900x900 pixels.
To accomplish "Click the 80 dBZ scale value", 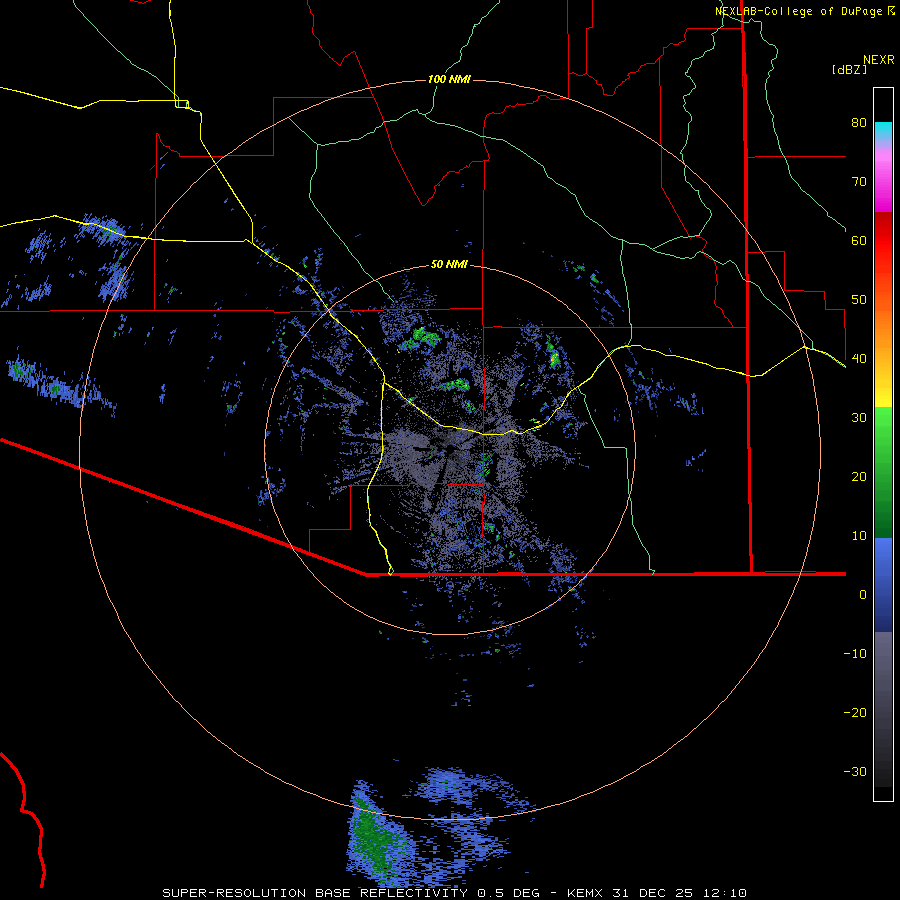I will pyautogui.click(x=859, y=122).
